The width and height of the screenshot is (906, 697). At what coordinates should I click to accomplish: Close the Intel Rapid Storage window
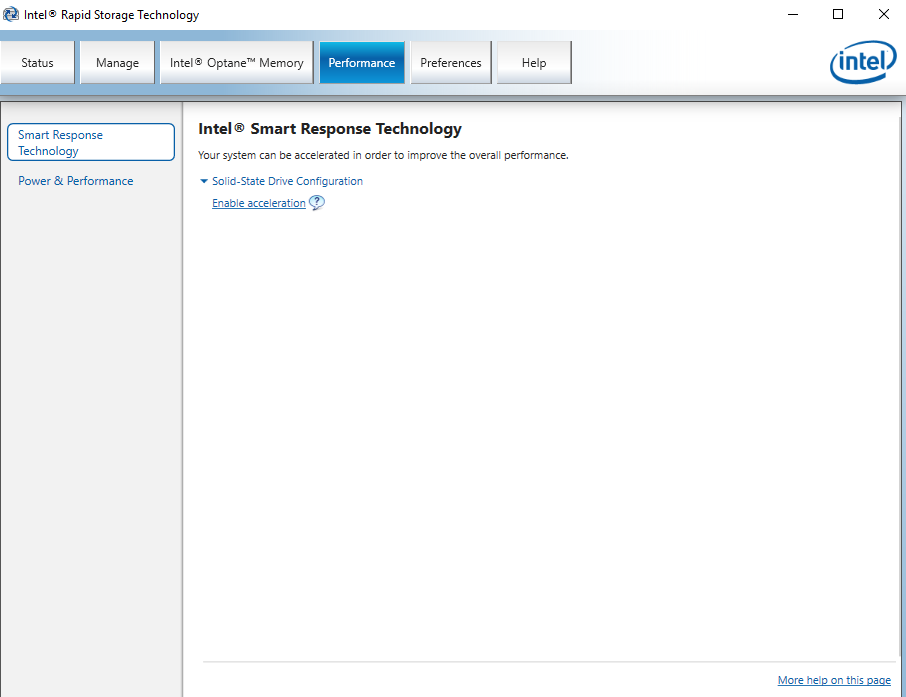pyautogui.click(x=883, y=14)
